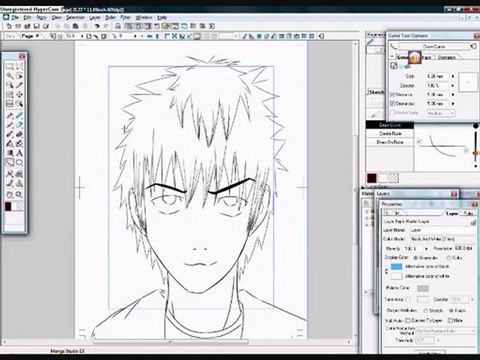Click the gray Palette Color swatch
The height and width of the screenshot is (360, 480).
coord(423,288)
